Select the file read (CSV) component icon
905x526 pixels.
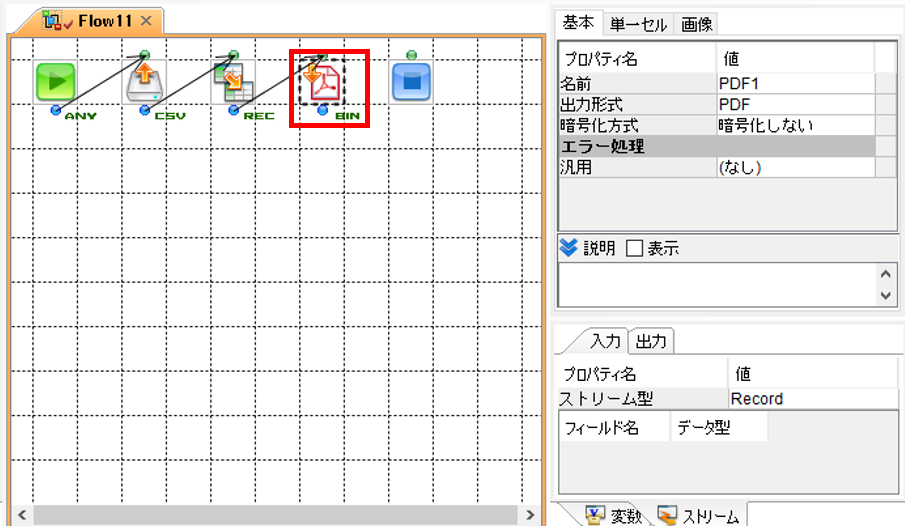coord(144,81)
